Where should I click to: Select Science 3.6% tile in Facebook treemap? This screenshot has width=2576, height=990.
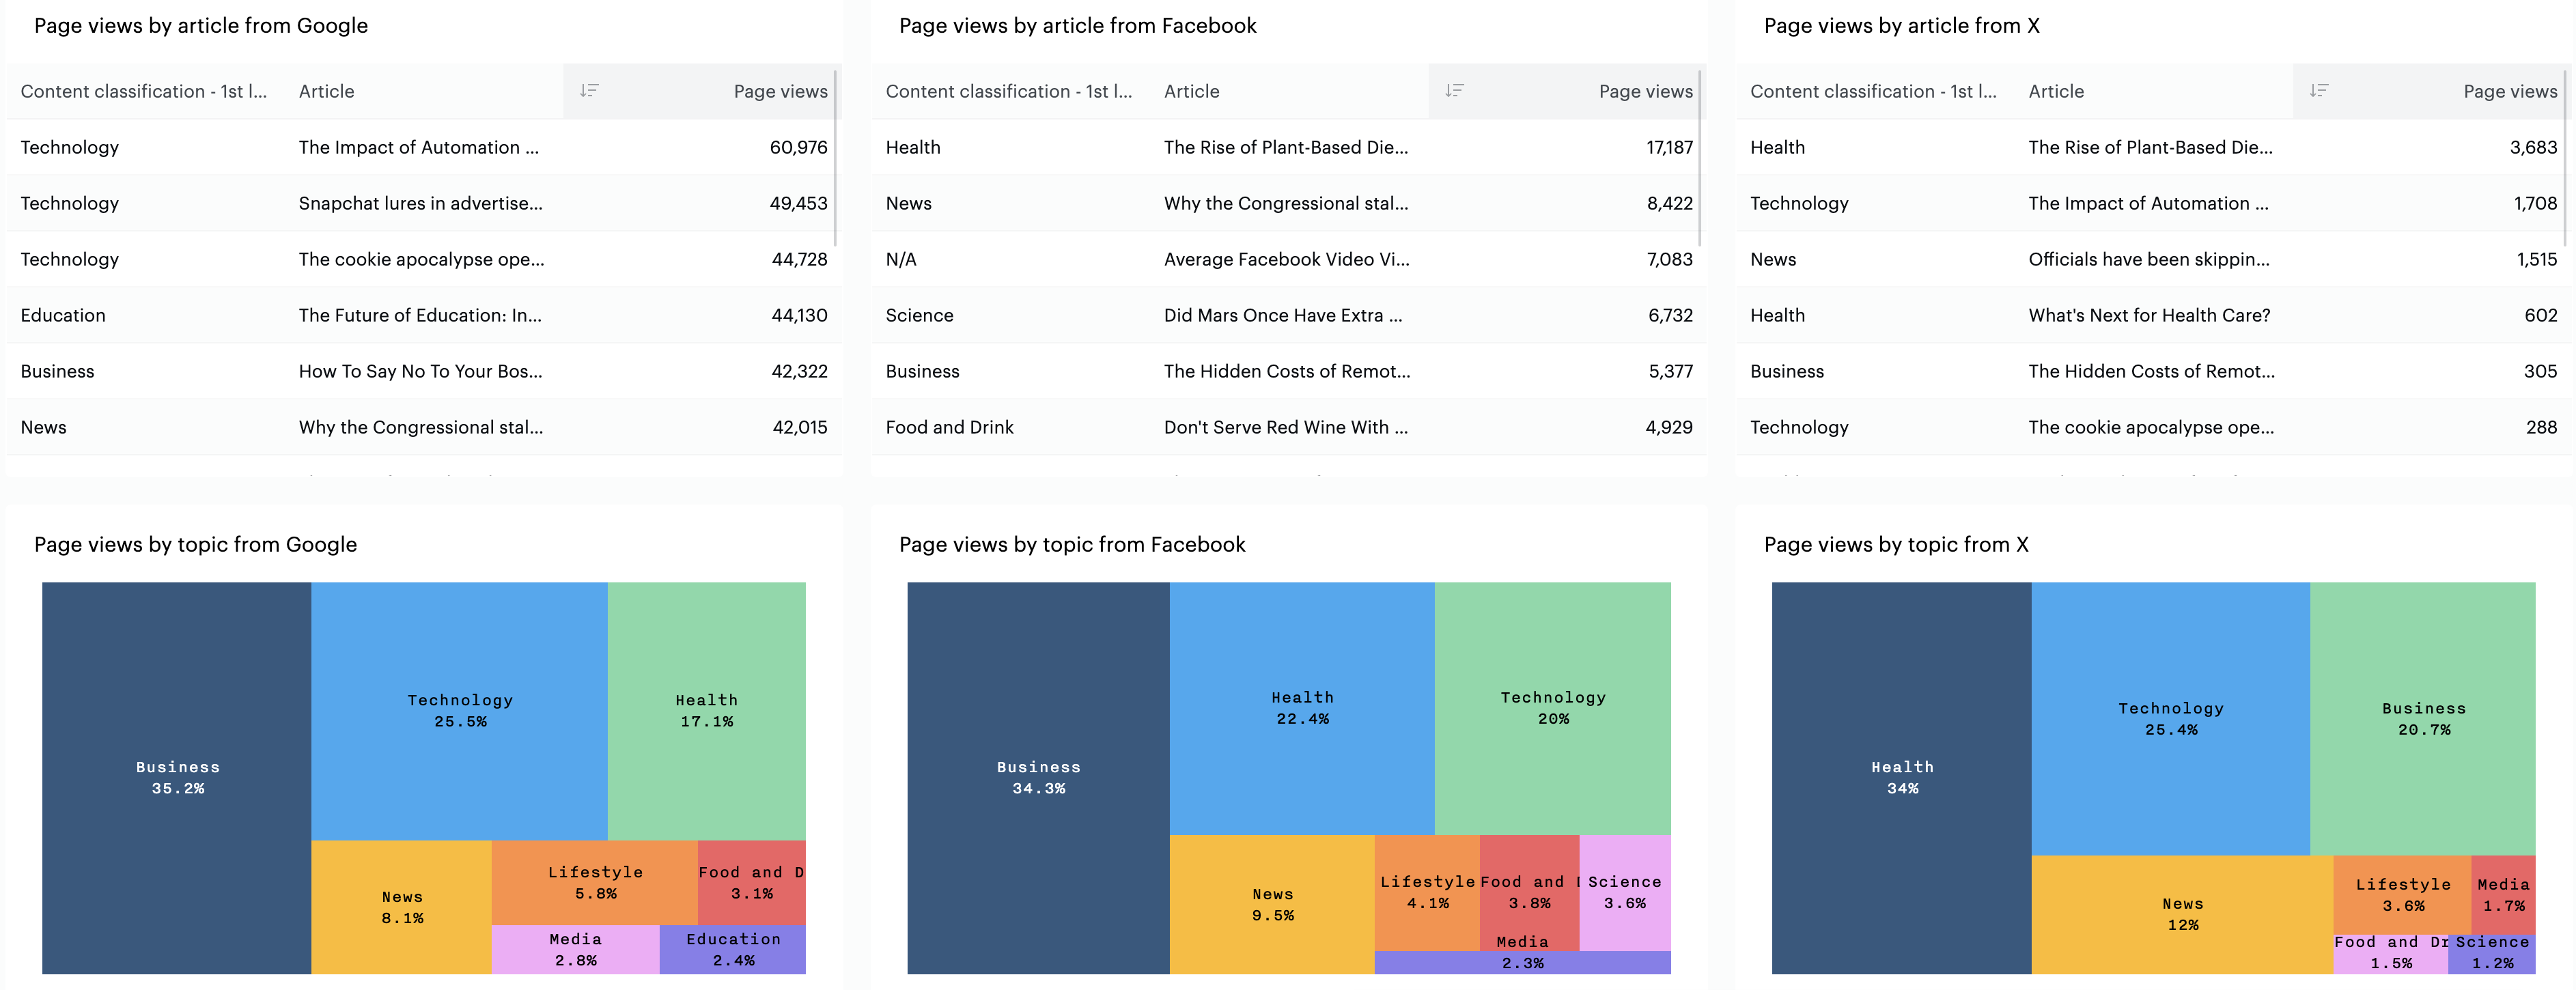tap(1624, 892)
